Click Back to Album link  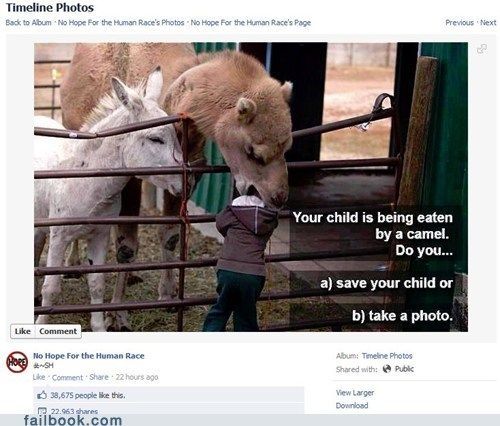tap(28, 23)
